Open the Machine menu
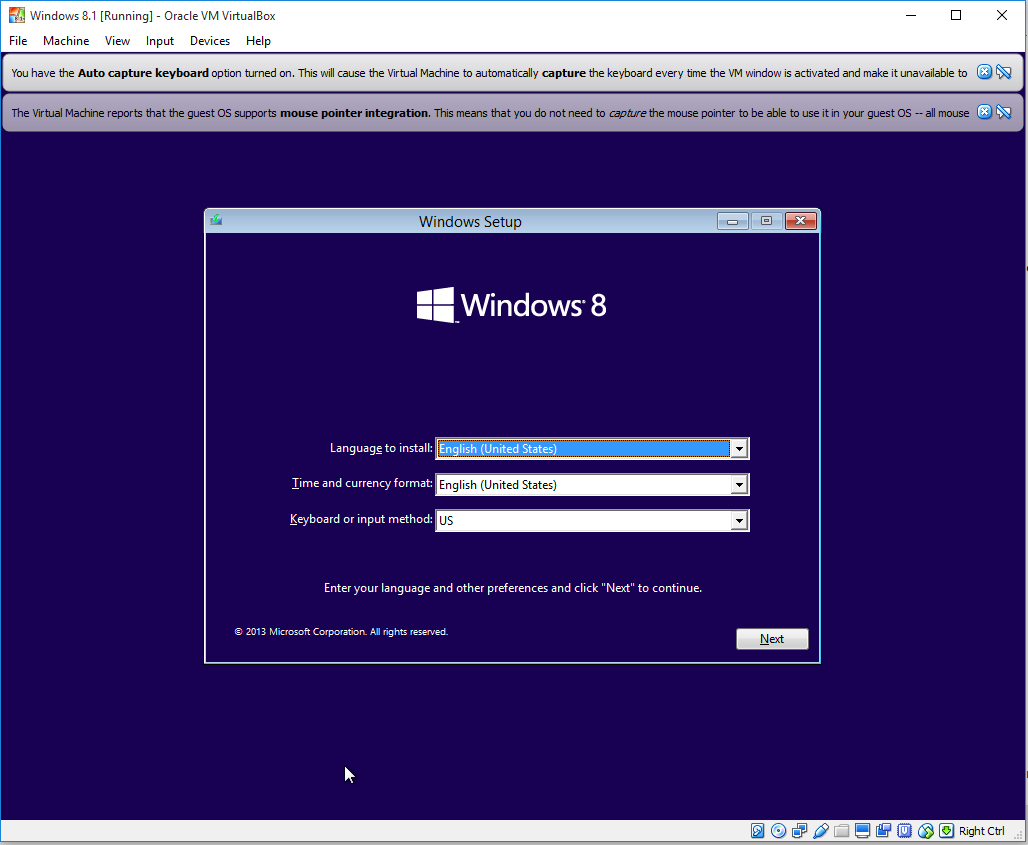This screenshot has width=1028, height=845. point(66,41)
